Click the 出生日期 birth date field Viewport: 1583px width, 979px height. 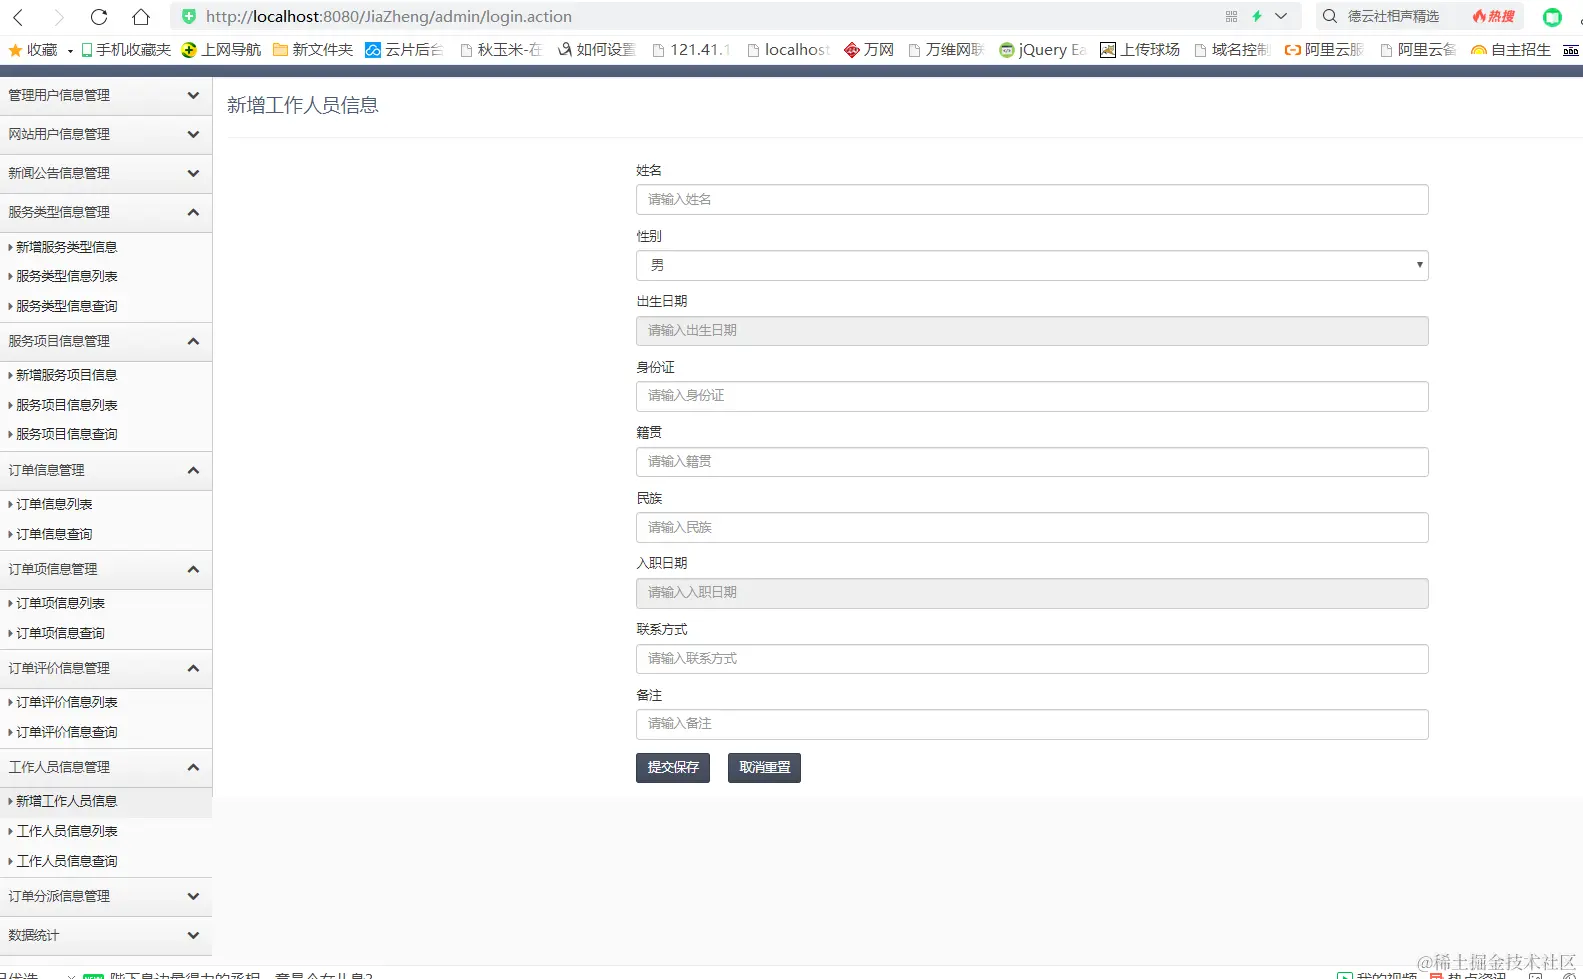point(1032,331)
